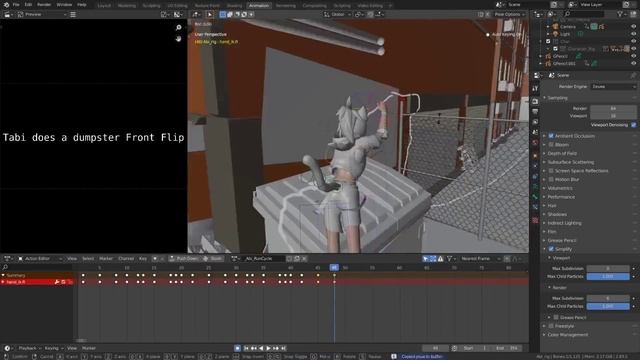The height and width of the screenshot is (360, 640).
Task: Click the GPencil object icon in the outliner
Action: 548,56
